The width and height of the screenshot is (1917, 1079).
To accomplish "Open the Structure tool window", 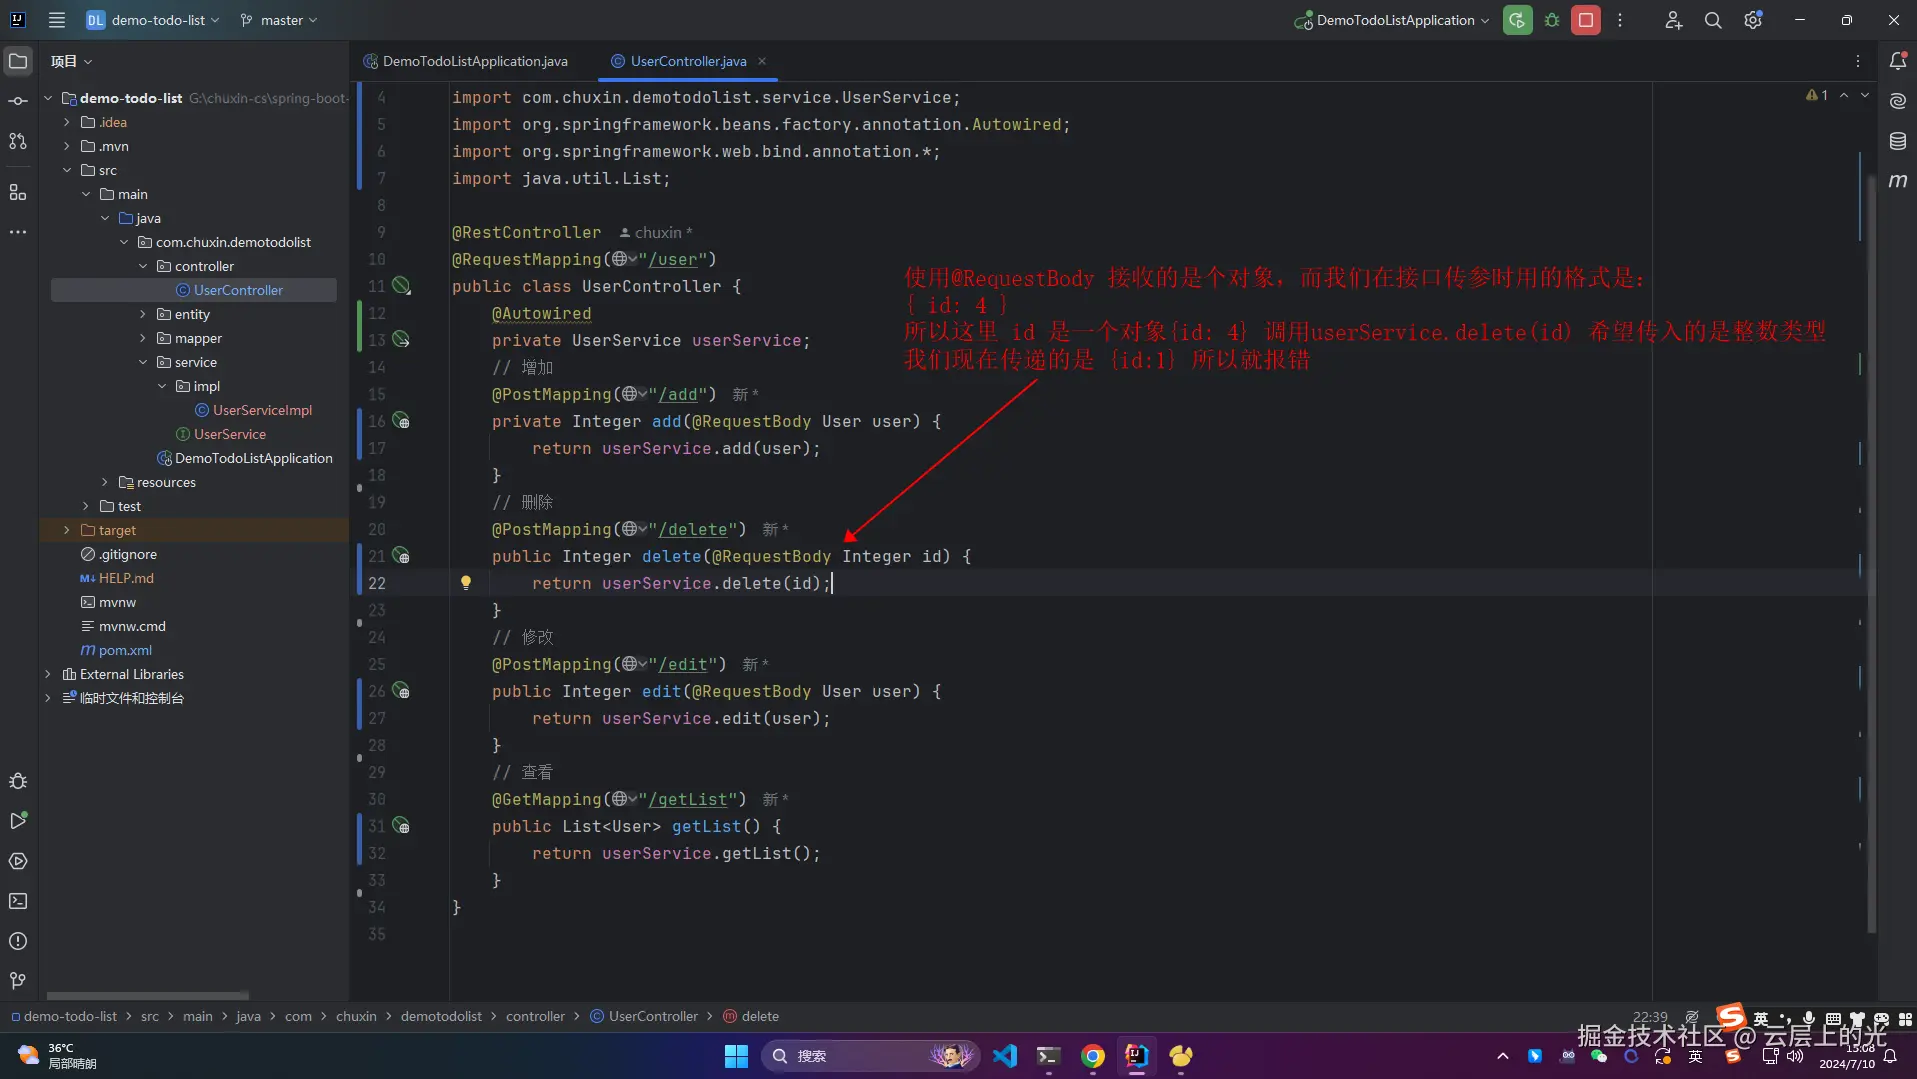I will [18, 192].
